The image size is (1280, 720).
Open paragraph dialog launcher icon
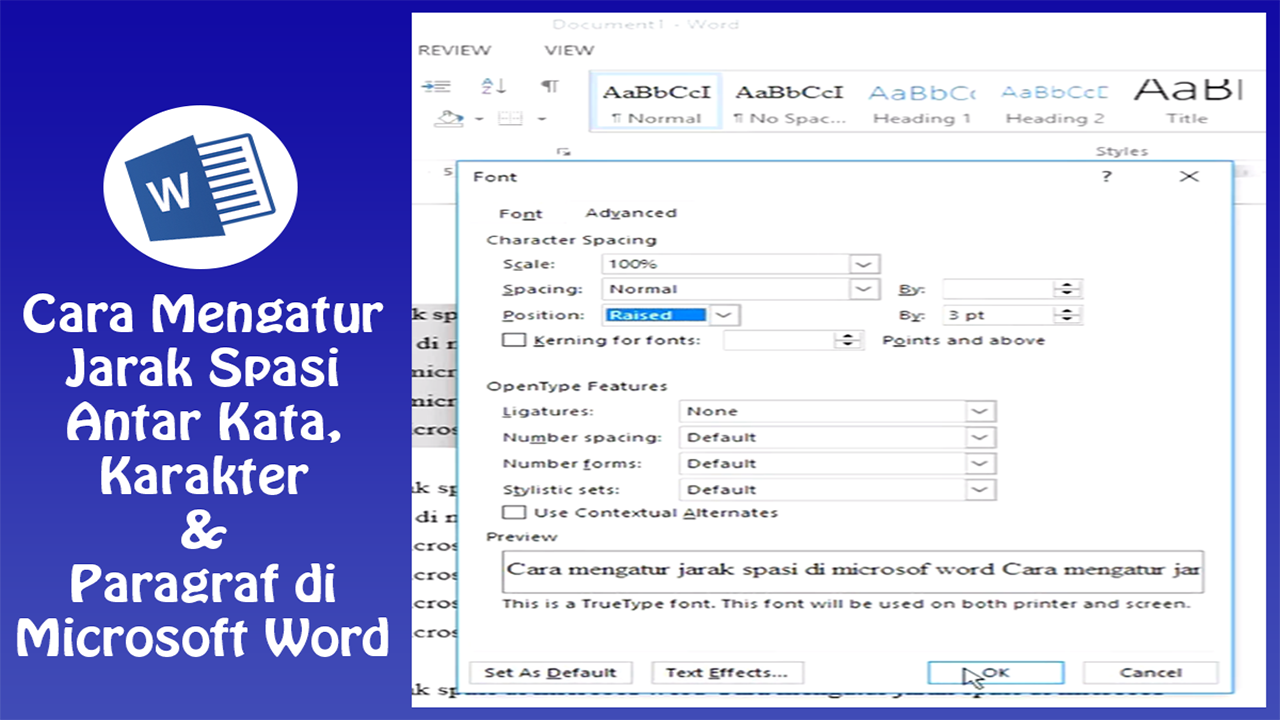[565, 151]
